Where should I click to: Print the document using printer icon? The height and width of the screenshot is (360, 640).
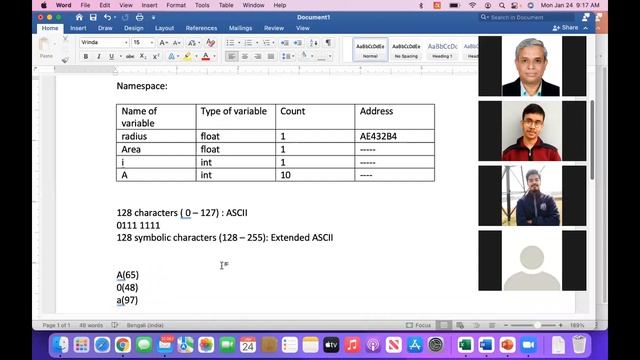pos(140,17)
